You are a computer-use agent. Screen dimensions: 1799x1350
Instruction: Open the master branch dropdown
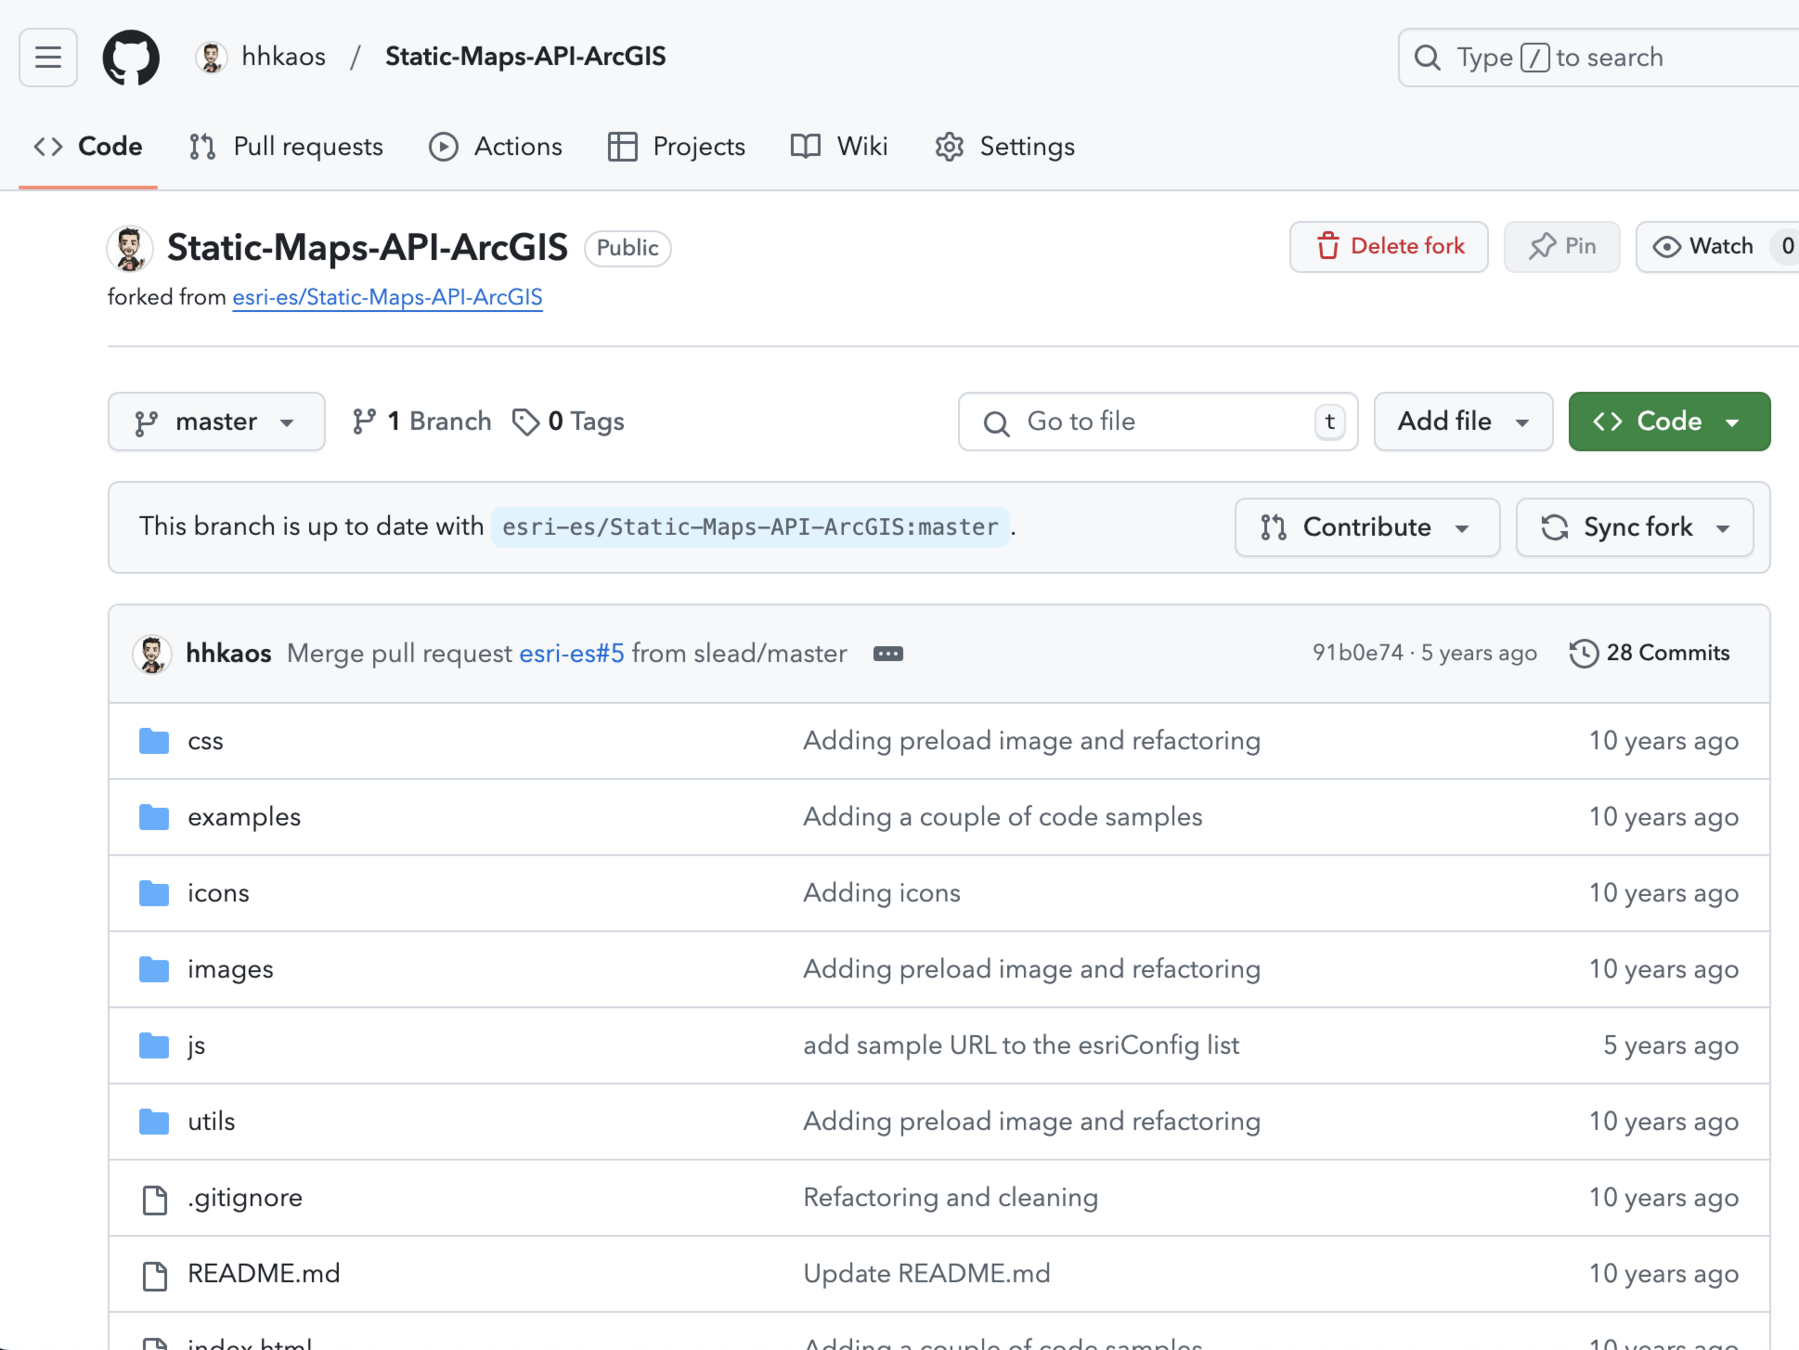point(216,422)
